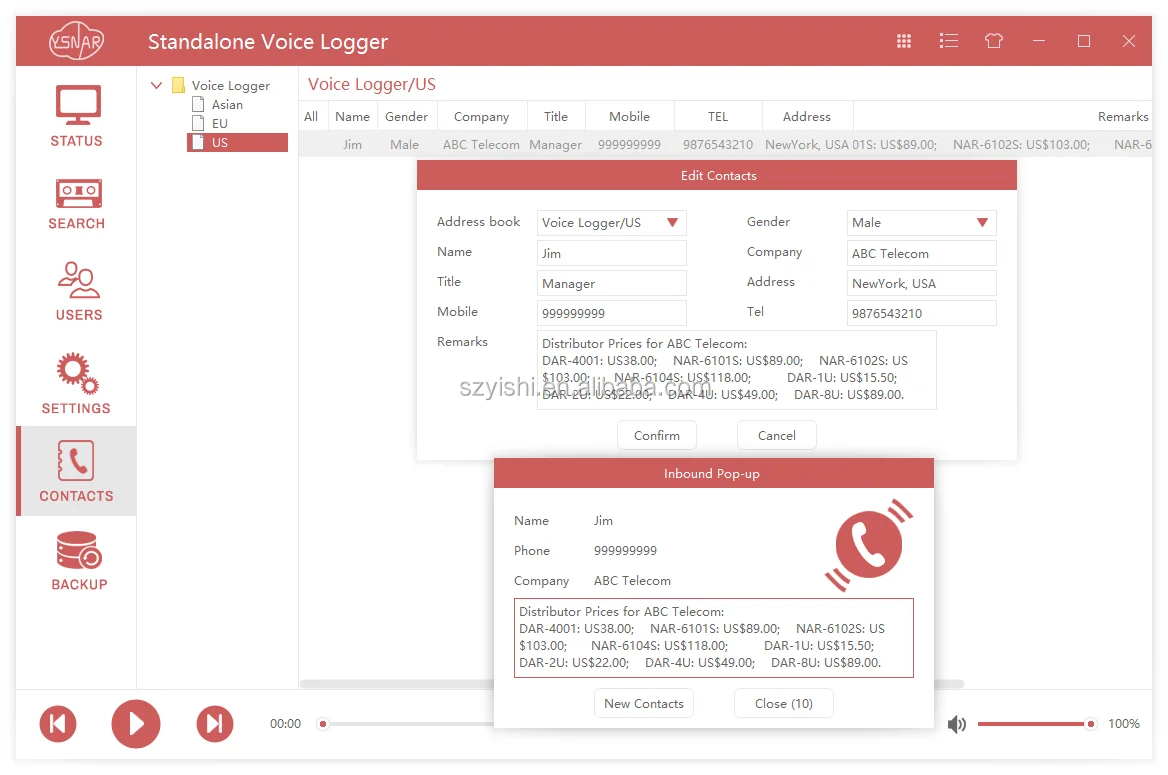Collapse the Voice Logger tree node
Screen dimensions: 1168x775
(156, 85)
